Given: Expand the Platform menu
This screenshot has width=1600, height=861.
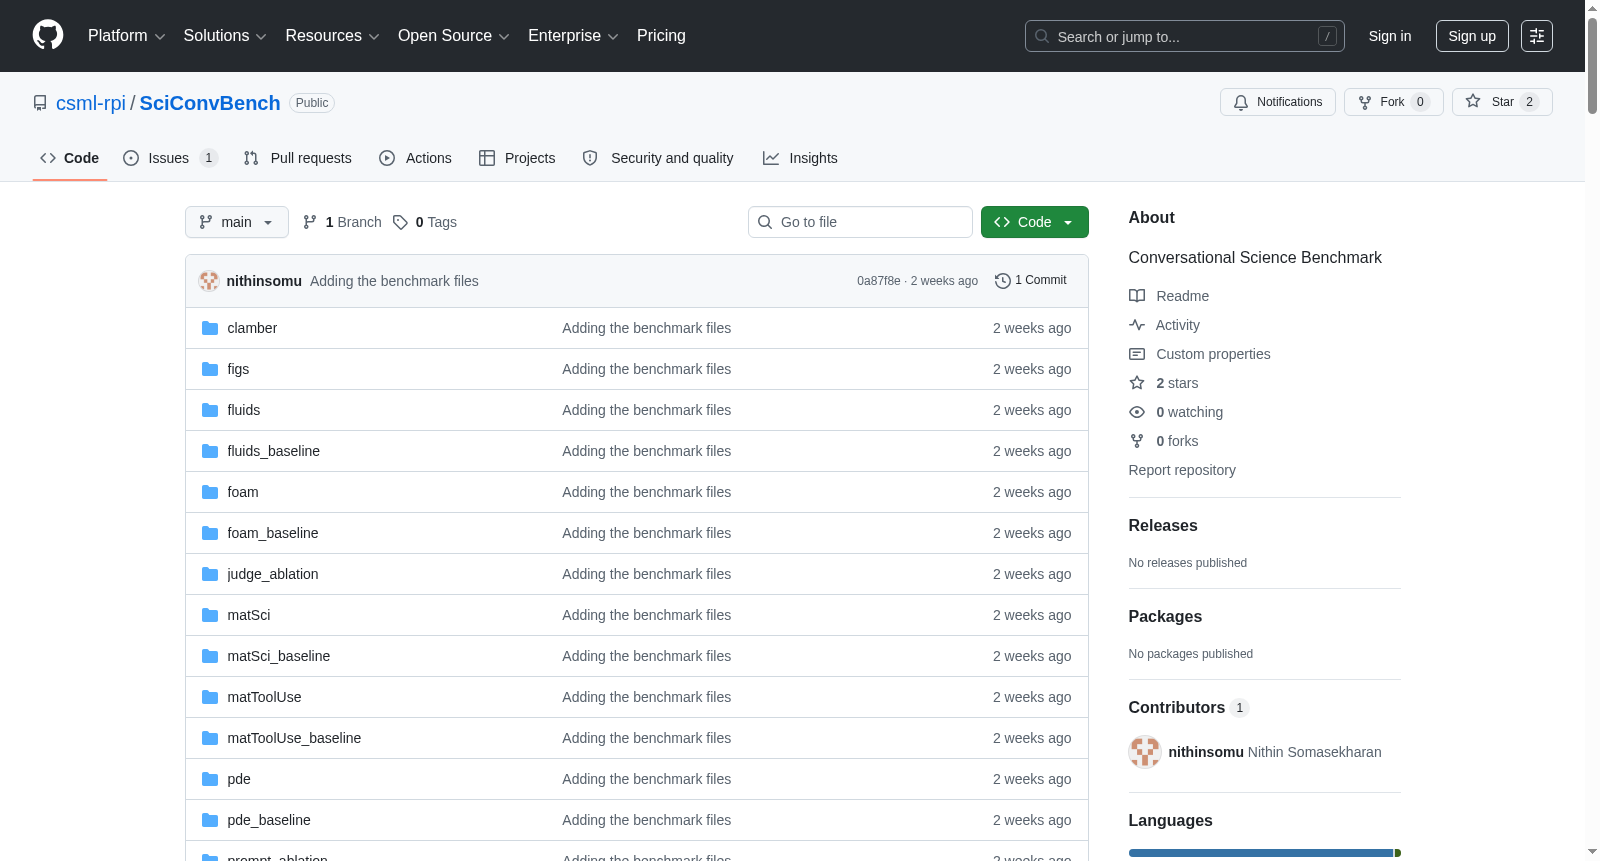Looking at the screenshot, I should tap(126, 36).
